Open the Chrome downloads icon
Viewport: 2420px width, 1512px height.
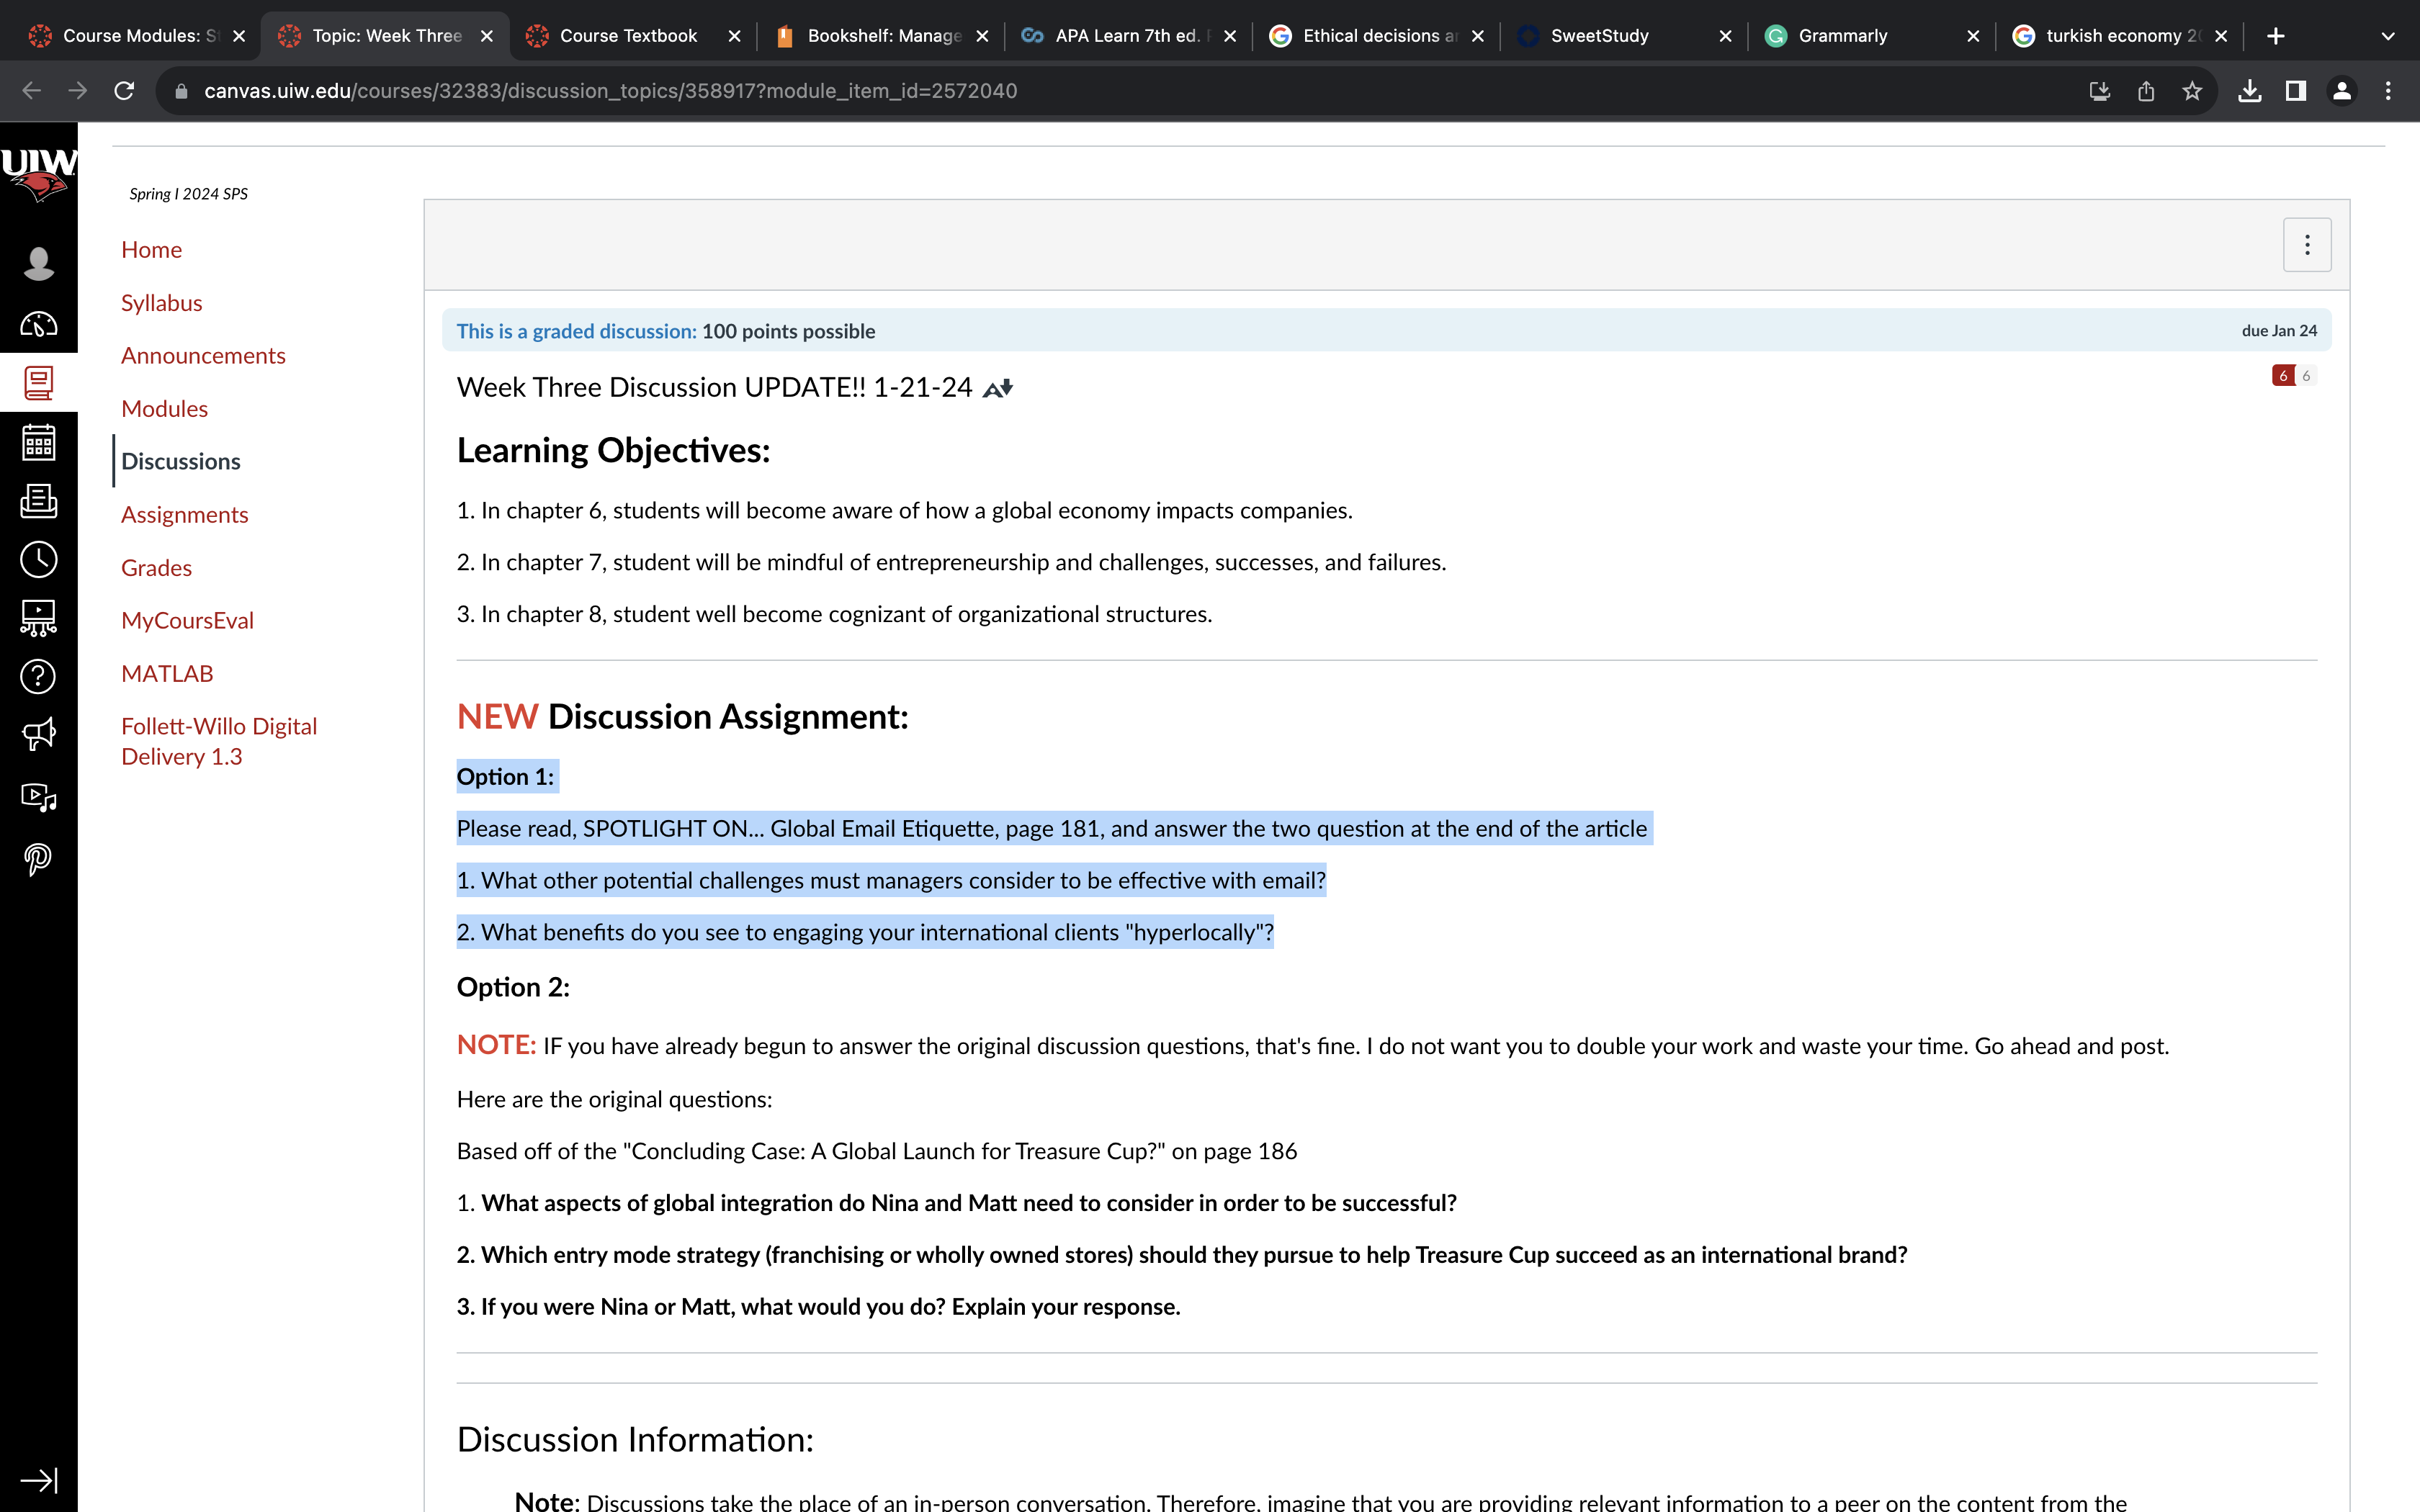point(2250,91)
